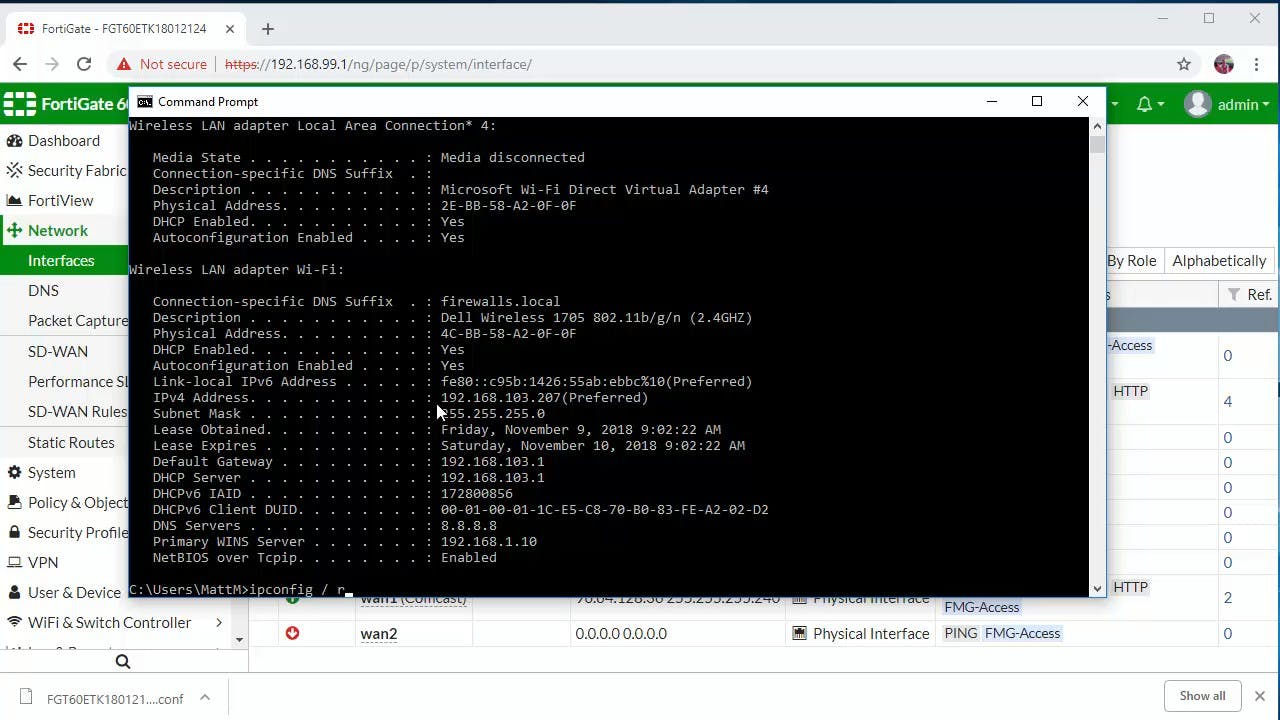Screen dimensions: 1280x720
Task: Select Interfaces in the Network menu
Action: [61, 260]
